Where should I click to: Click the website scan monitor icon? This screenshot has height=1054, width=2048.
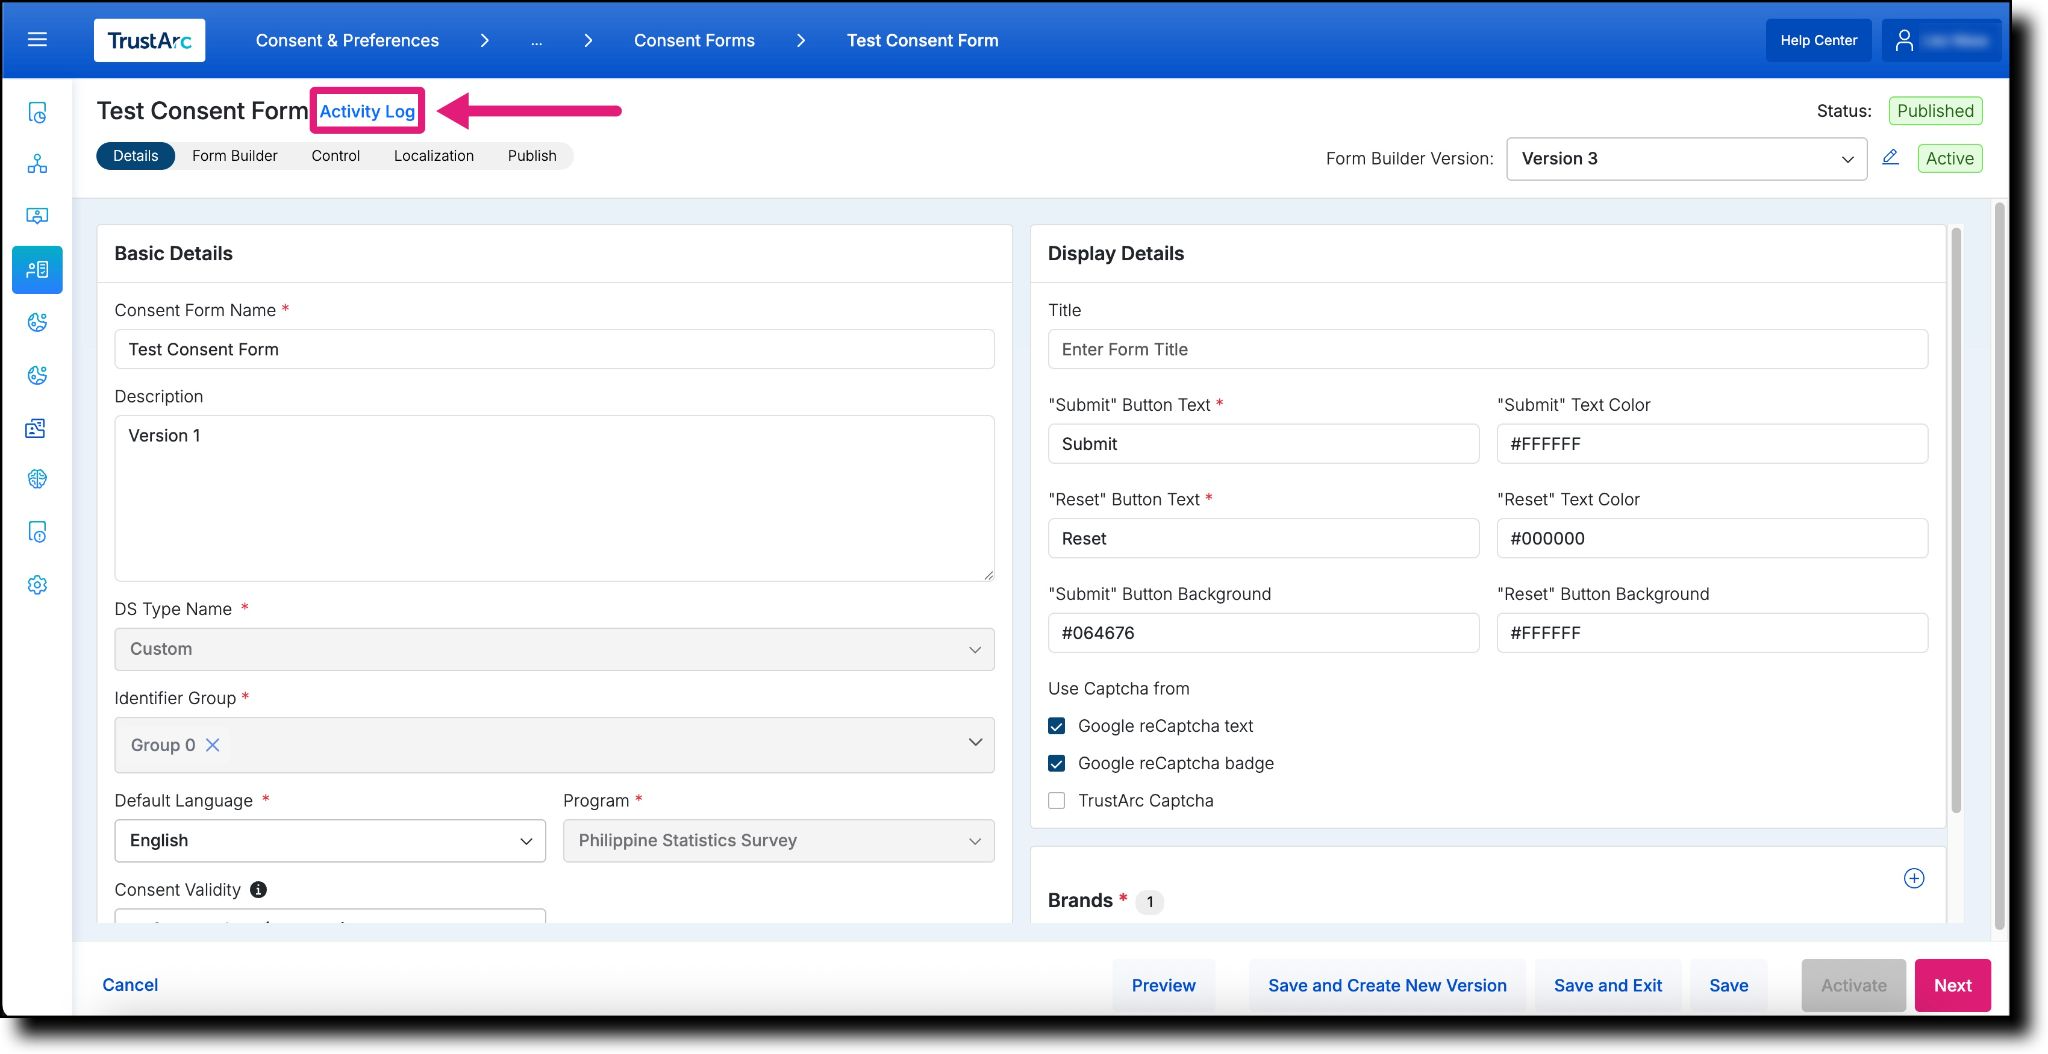click(37, 215)
